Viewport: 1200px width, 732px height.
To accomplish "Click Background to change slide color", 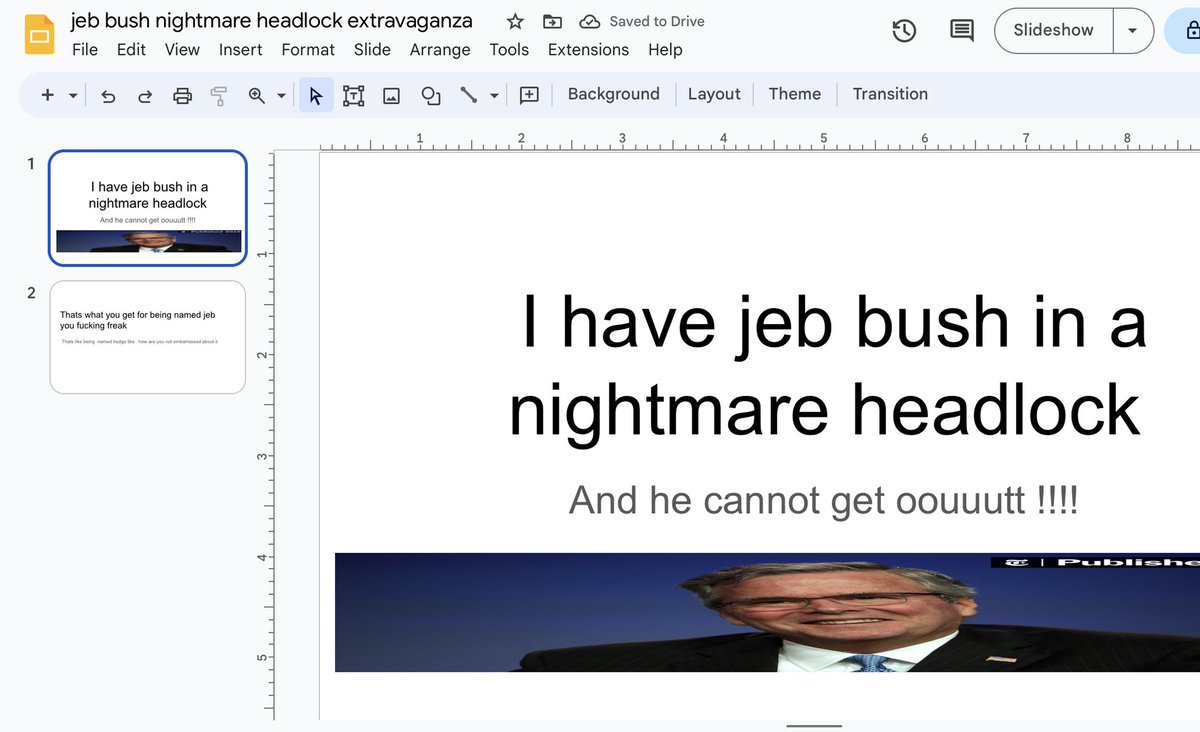I will [613, 93].
